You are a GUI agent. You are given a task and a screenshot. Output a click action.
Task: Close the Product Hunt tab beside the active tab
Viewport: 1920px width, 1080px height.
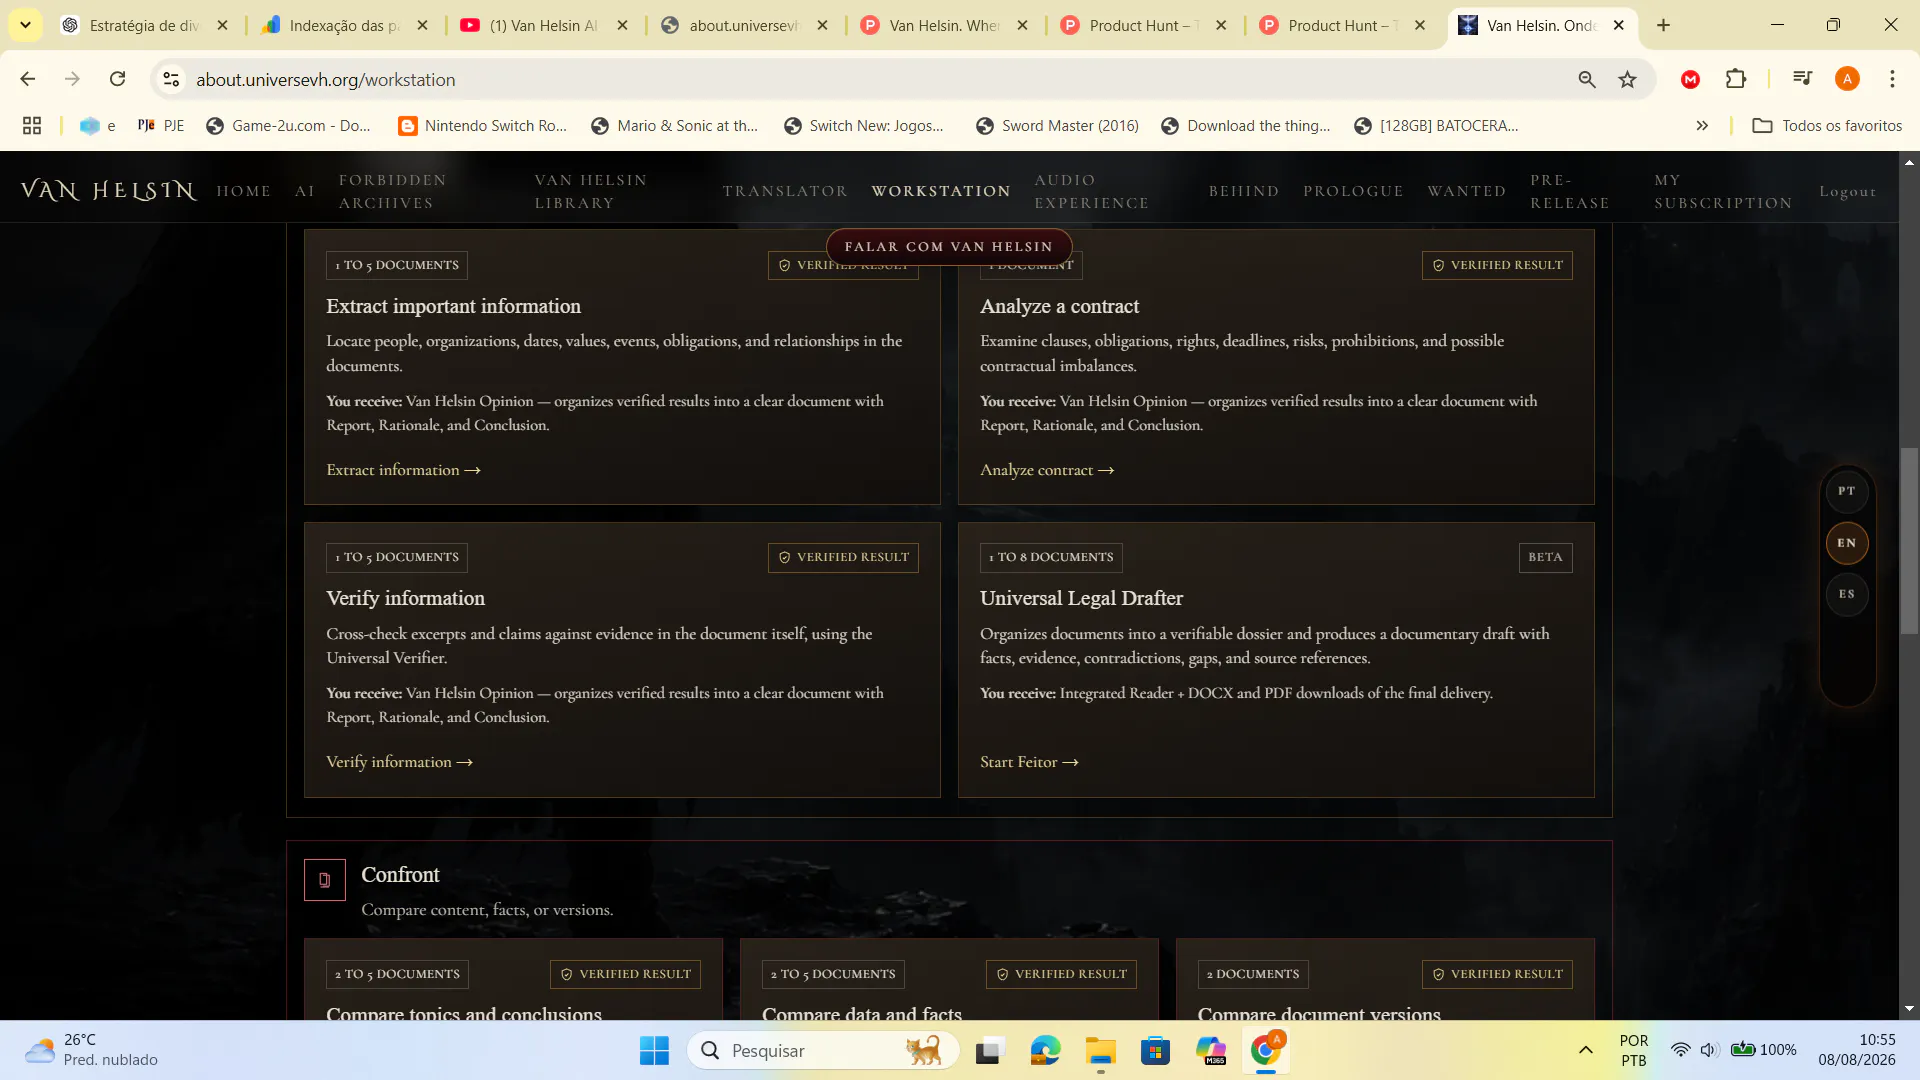point(1419,25)
